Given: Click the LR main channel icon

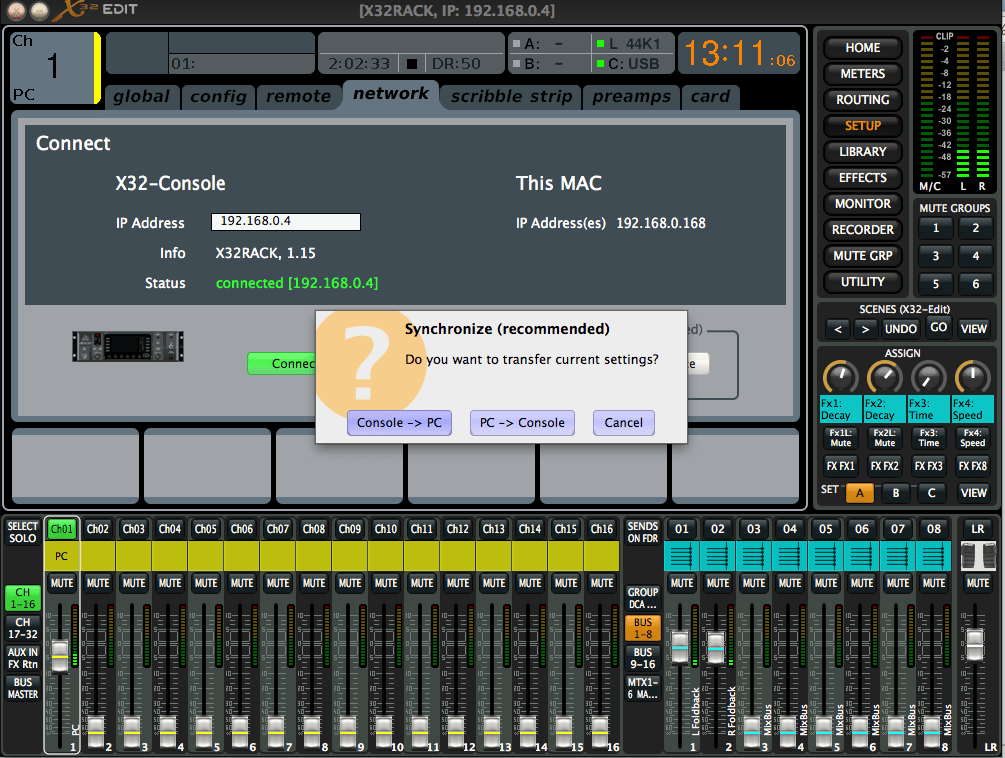Looking at the screenshot, I should (x=977, y=556).
